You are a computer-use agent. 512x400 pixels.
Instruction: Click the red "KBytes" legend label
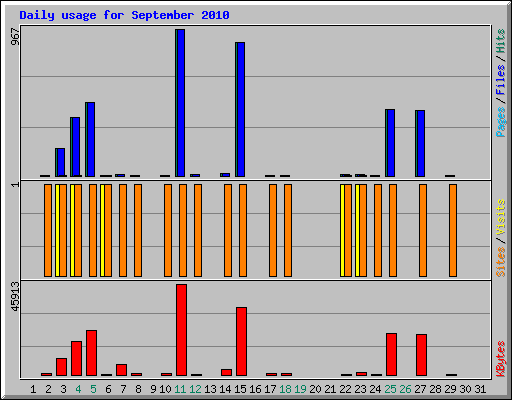(x=501, y=359)
